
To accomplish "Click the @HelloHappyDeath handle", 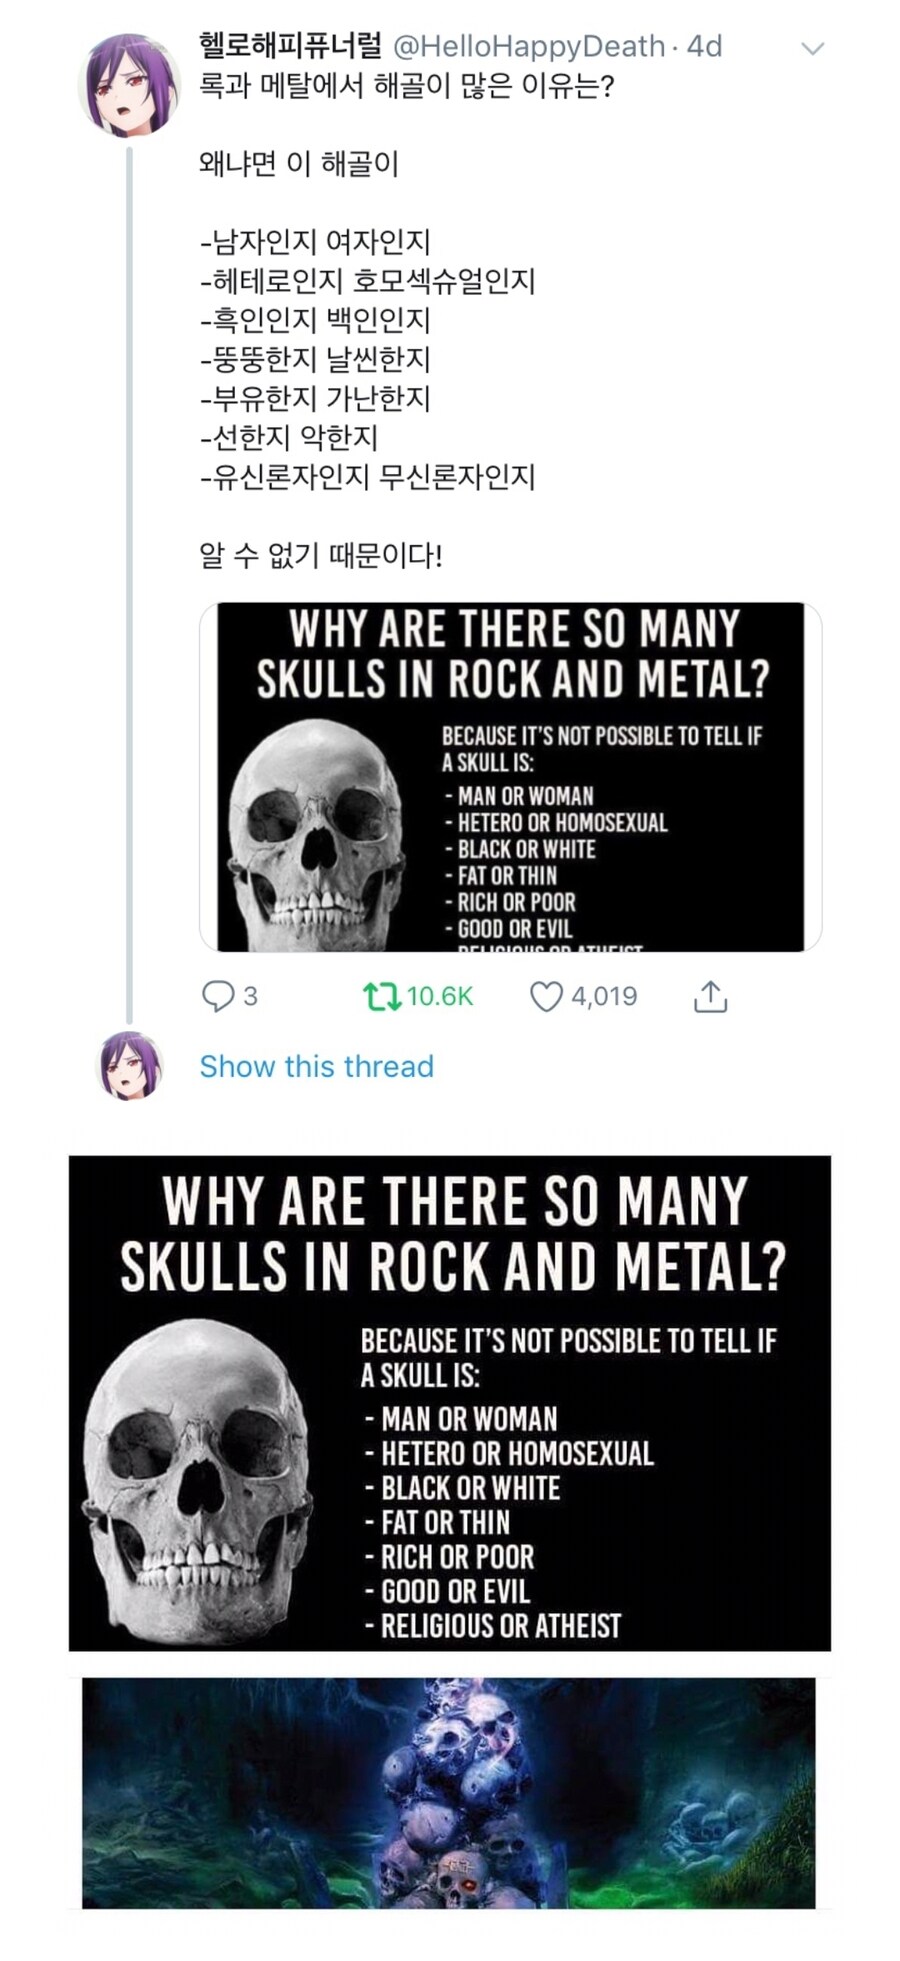I will tap(528, 46).
